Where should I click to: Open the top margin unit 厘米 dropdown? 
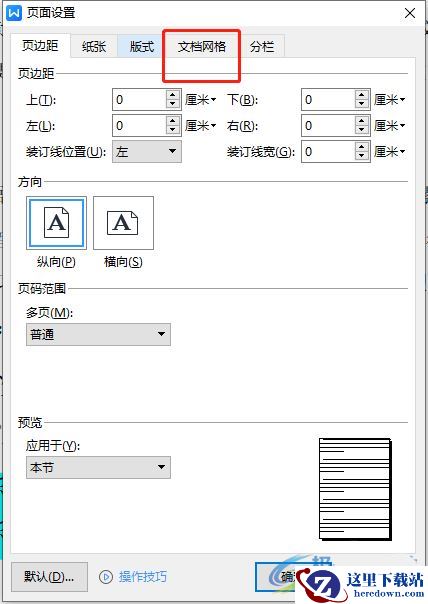[x=200, y=100]
